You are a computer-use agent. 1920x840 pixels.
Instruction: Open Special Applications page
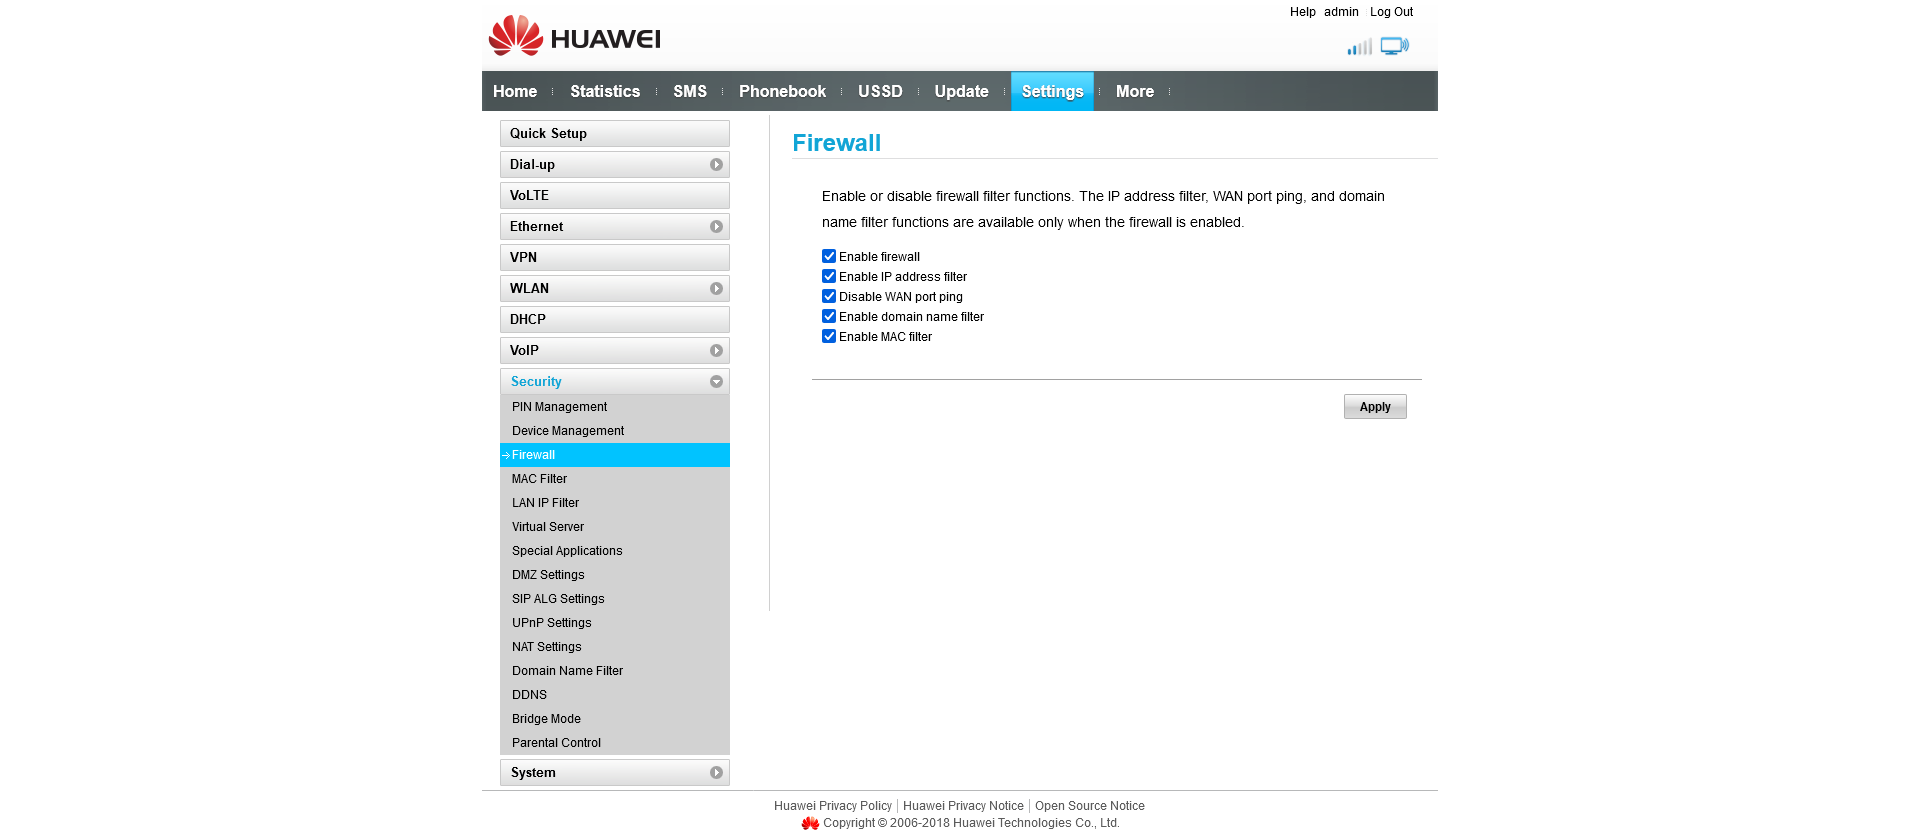click(x=615, y=551)
